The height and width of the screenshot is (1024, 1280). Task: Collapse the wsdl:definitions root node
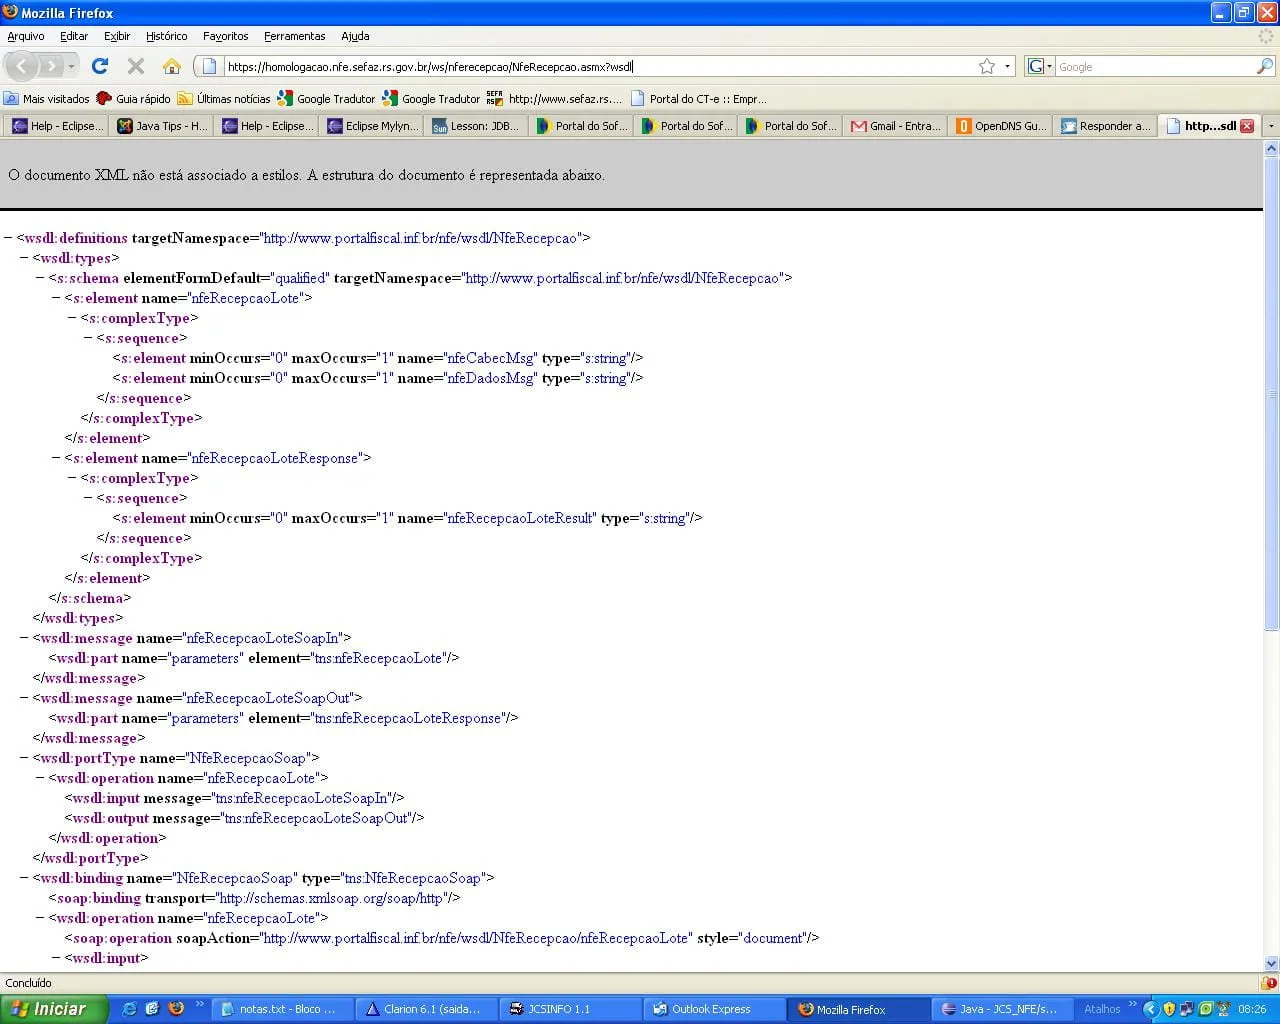coord(8,238)
